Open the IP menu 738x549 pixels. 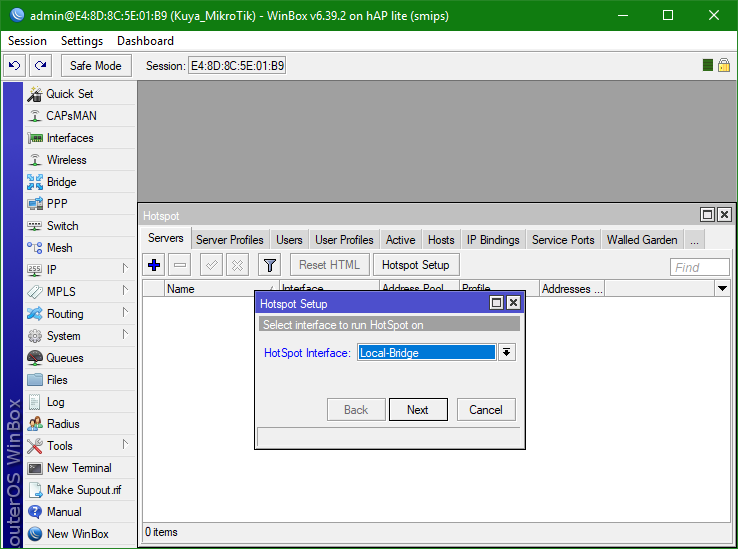pyautogui.click(x=80, y=270)
